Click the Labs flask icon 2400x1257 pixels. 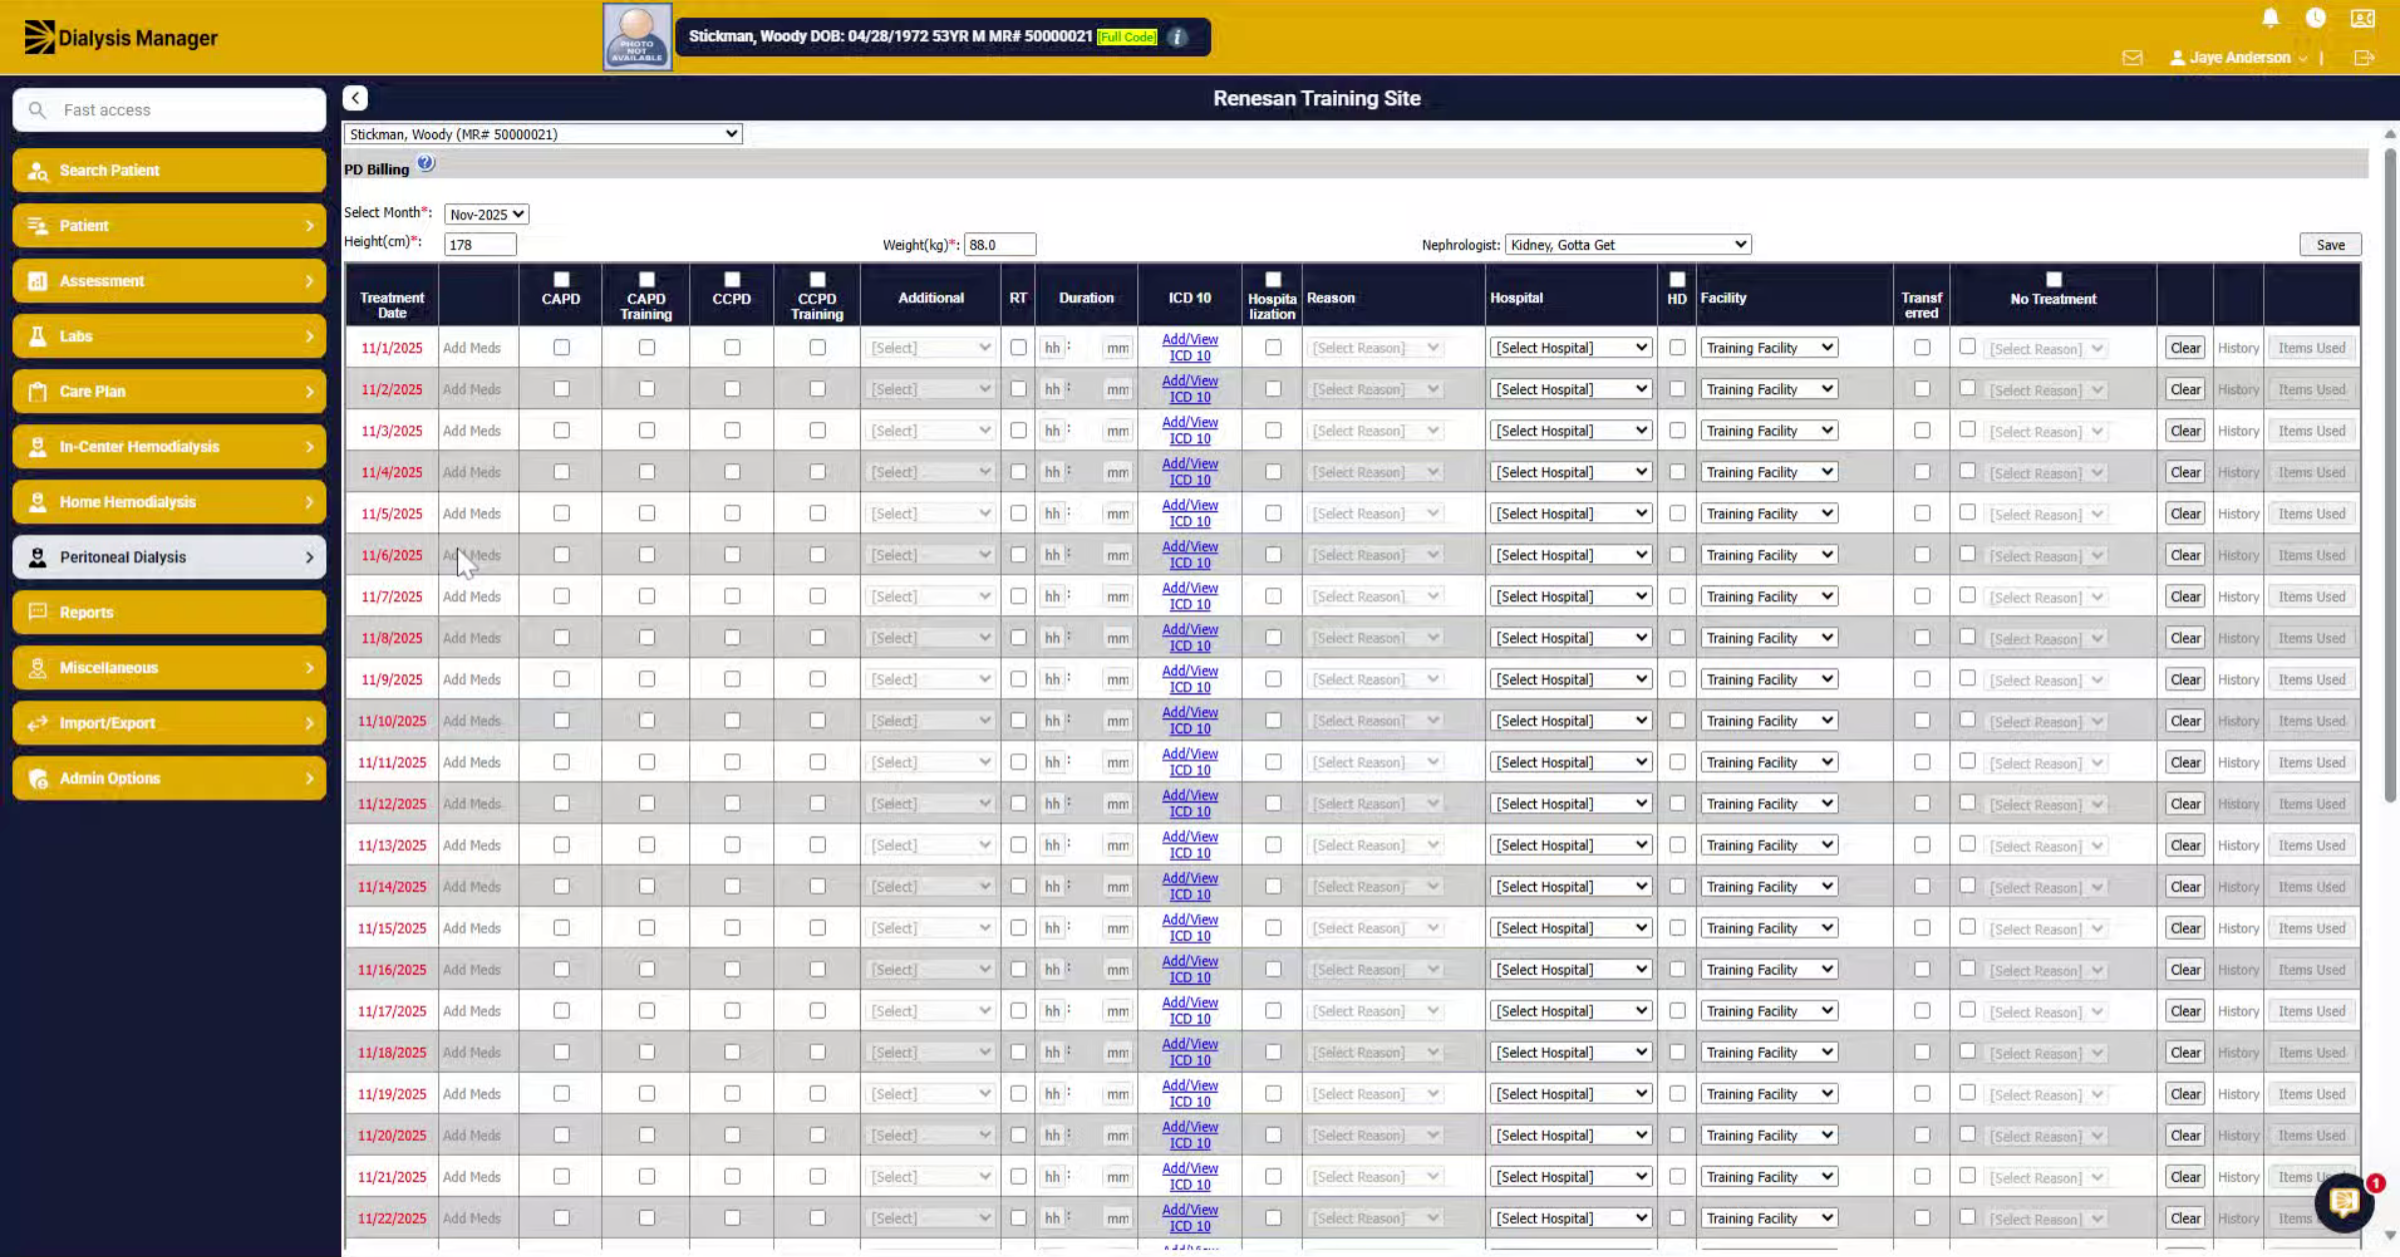38,336
